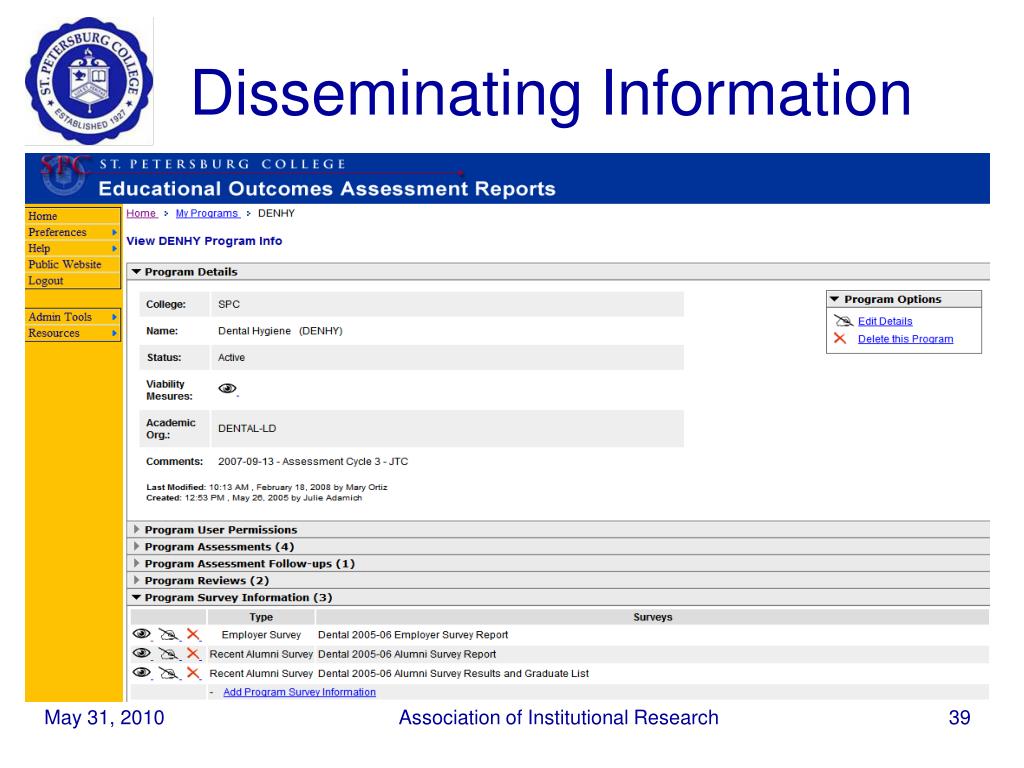The height and width of the screenshot is (768, 1024).
Task: Edit the Dental 2005-06 Alumni Survey Report row
Action: coord(168,654)
